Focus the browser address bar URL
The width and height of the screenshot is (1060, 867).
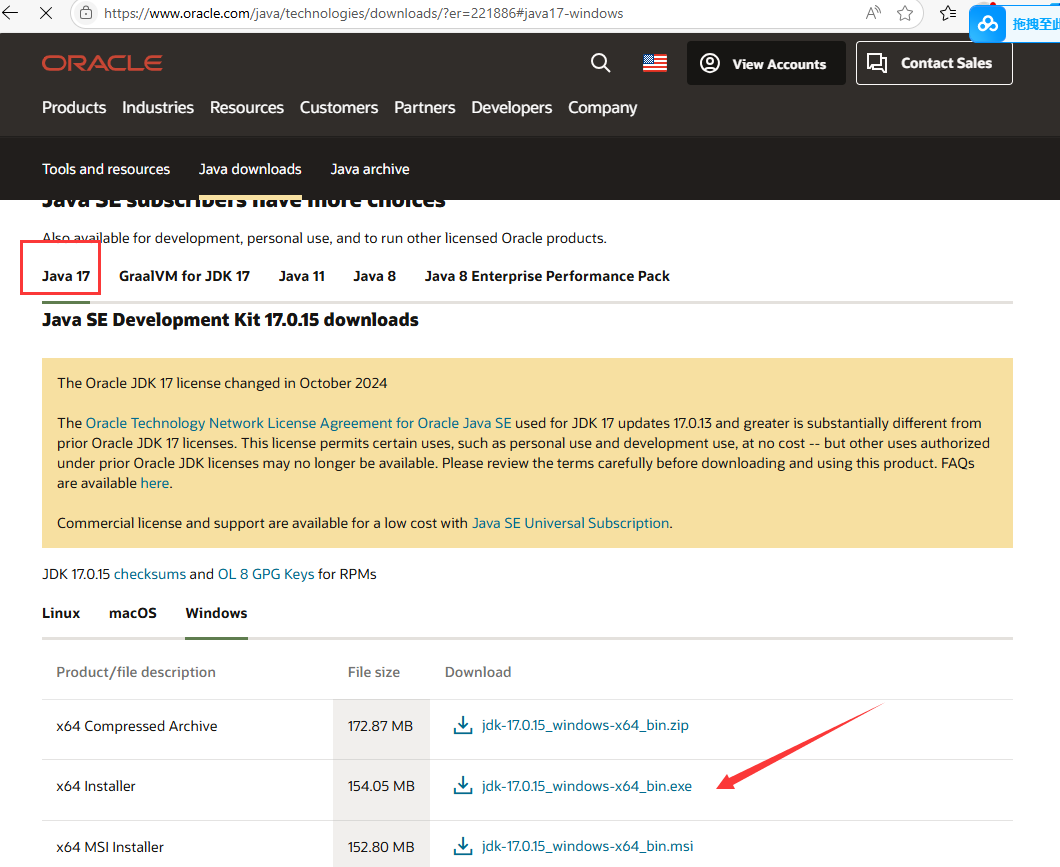(x=363, y=13)
